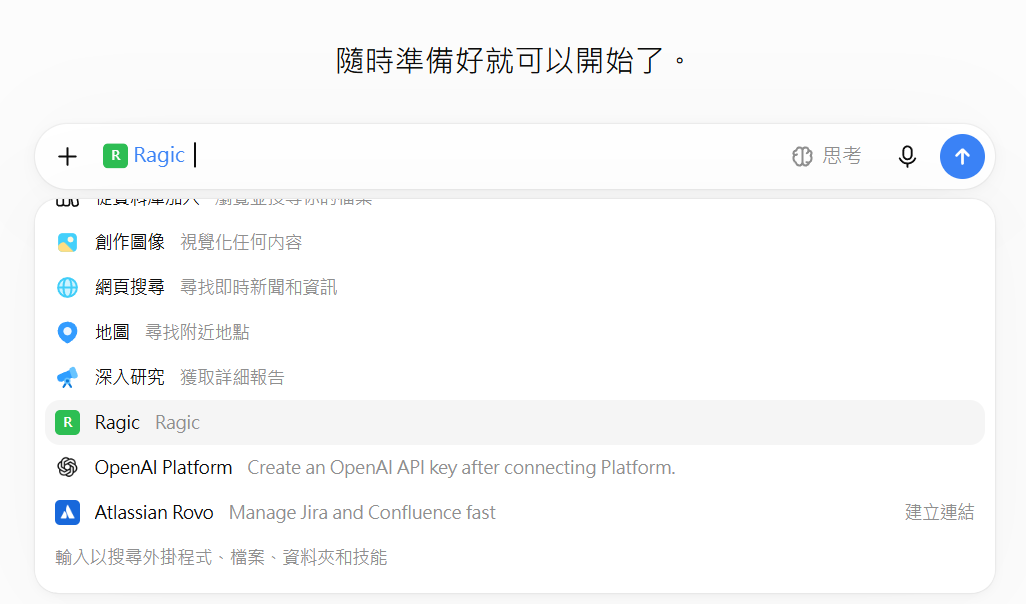Viewport: 1026px width, 604px height.
Task: Select the 網頁搜尋 menu entry
Action: point(514,287)
